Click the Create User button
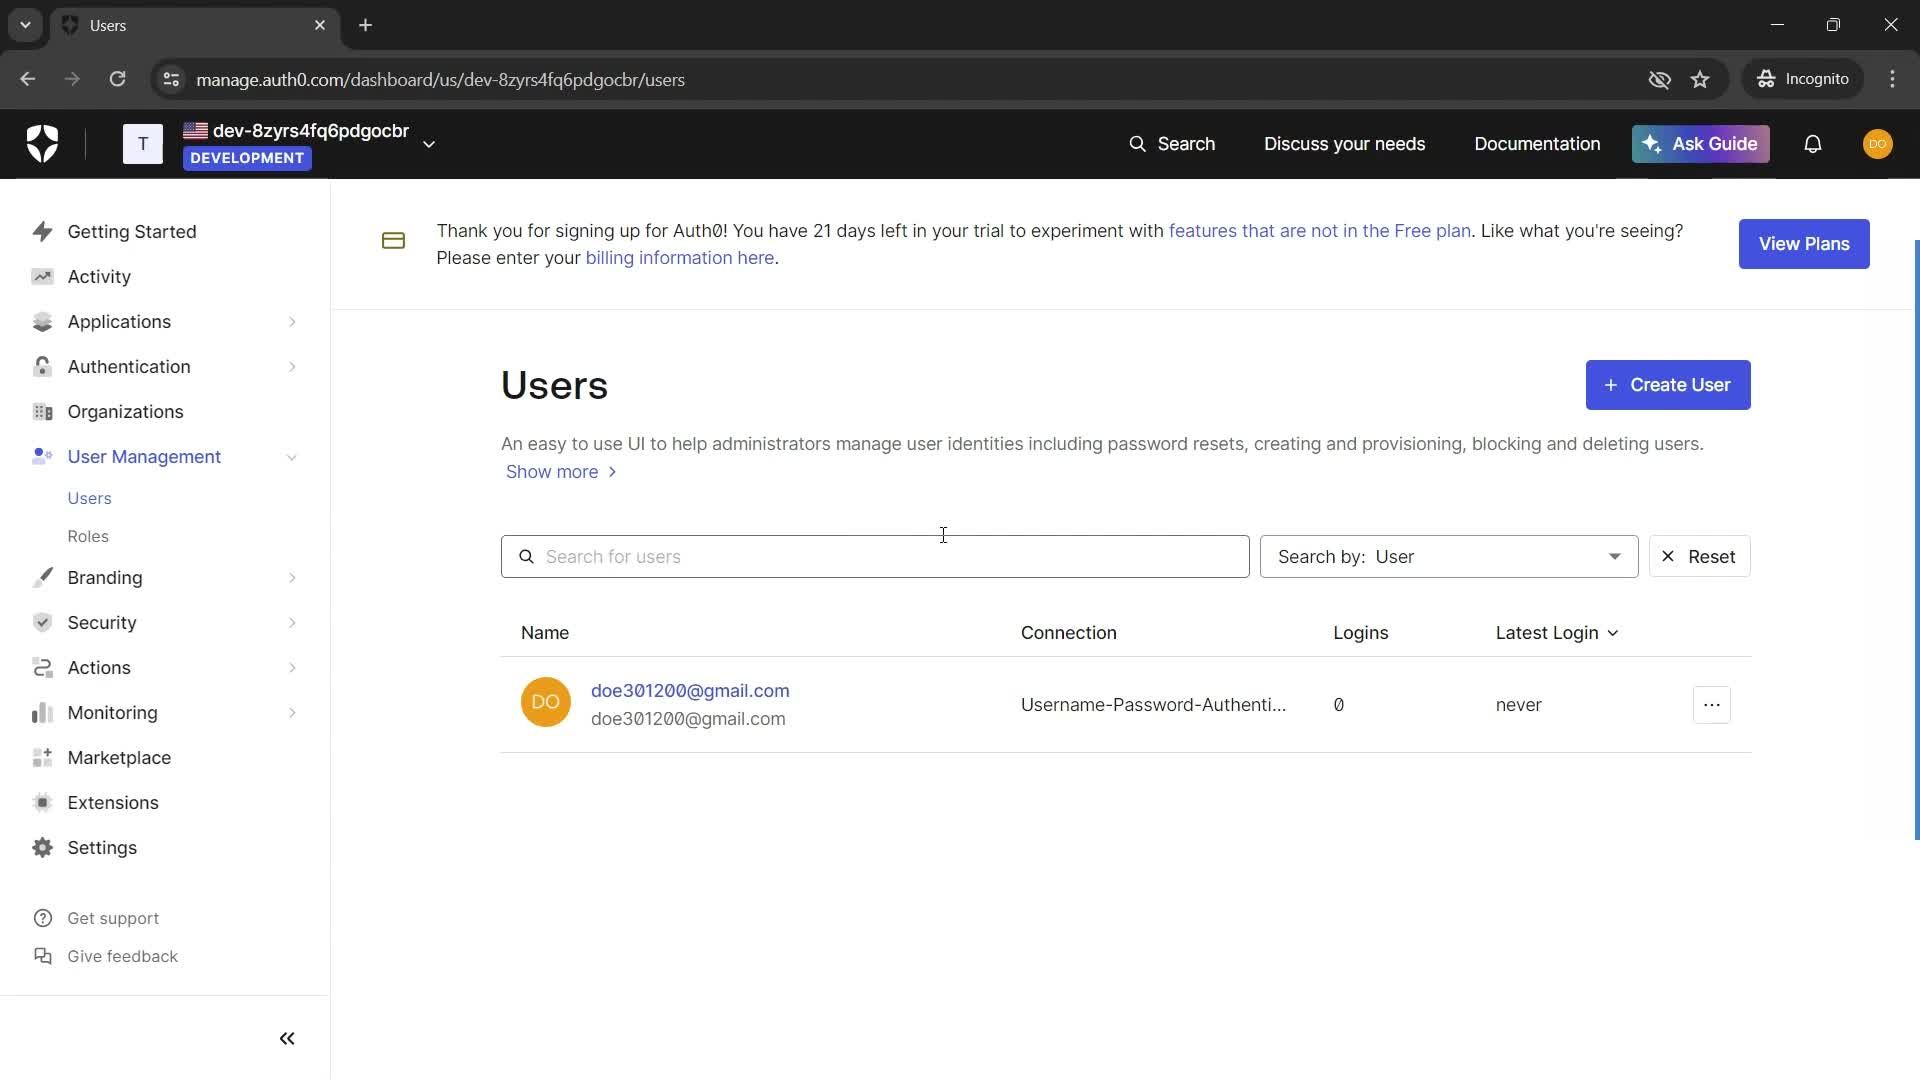1920x1080 pixels. point(1668,385)
